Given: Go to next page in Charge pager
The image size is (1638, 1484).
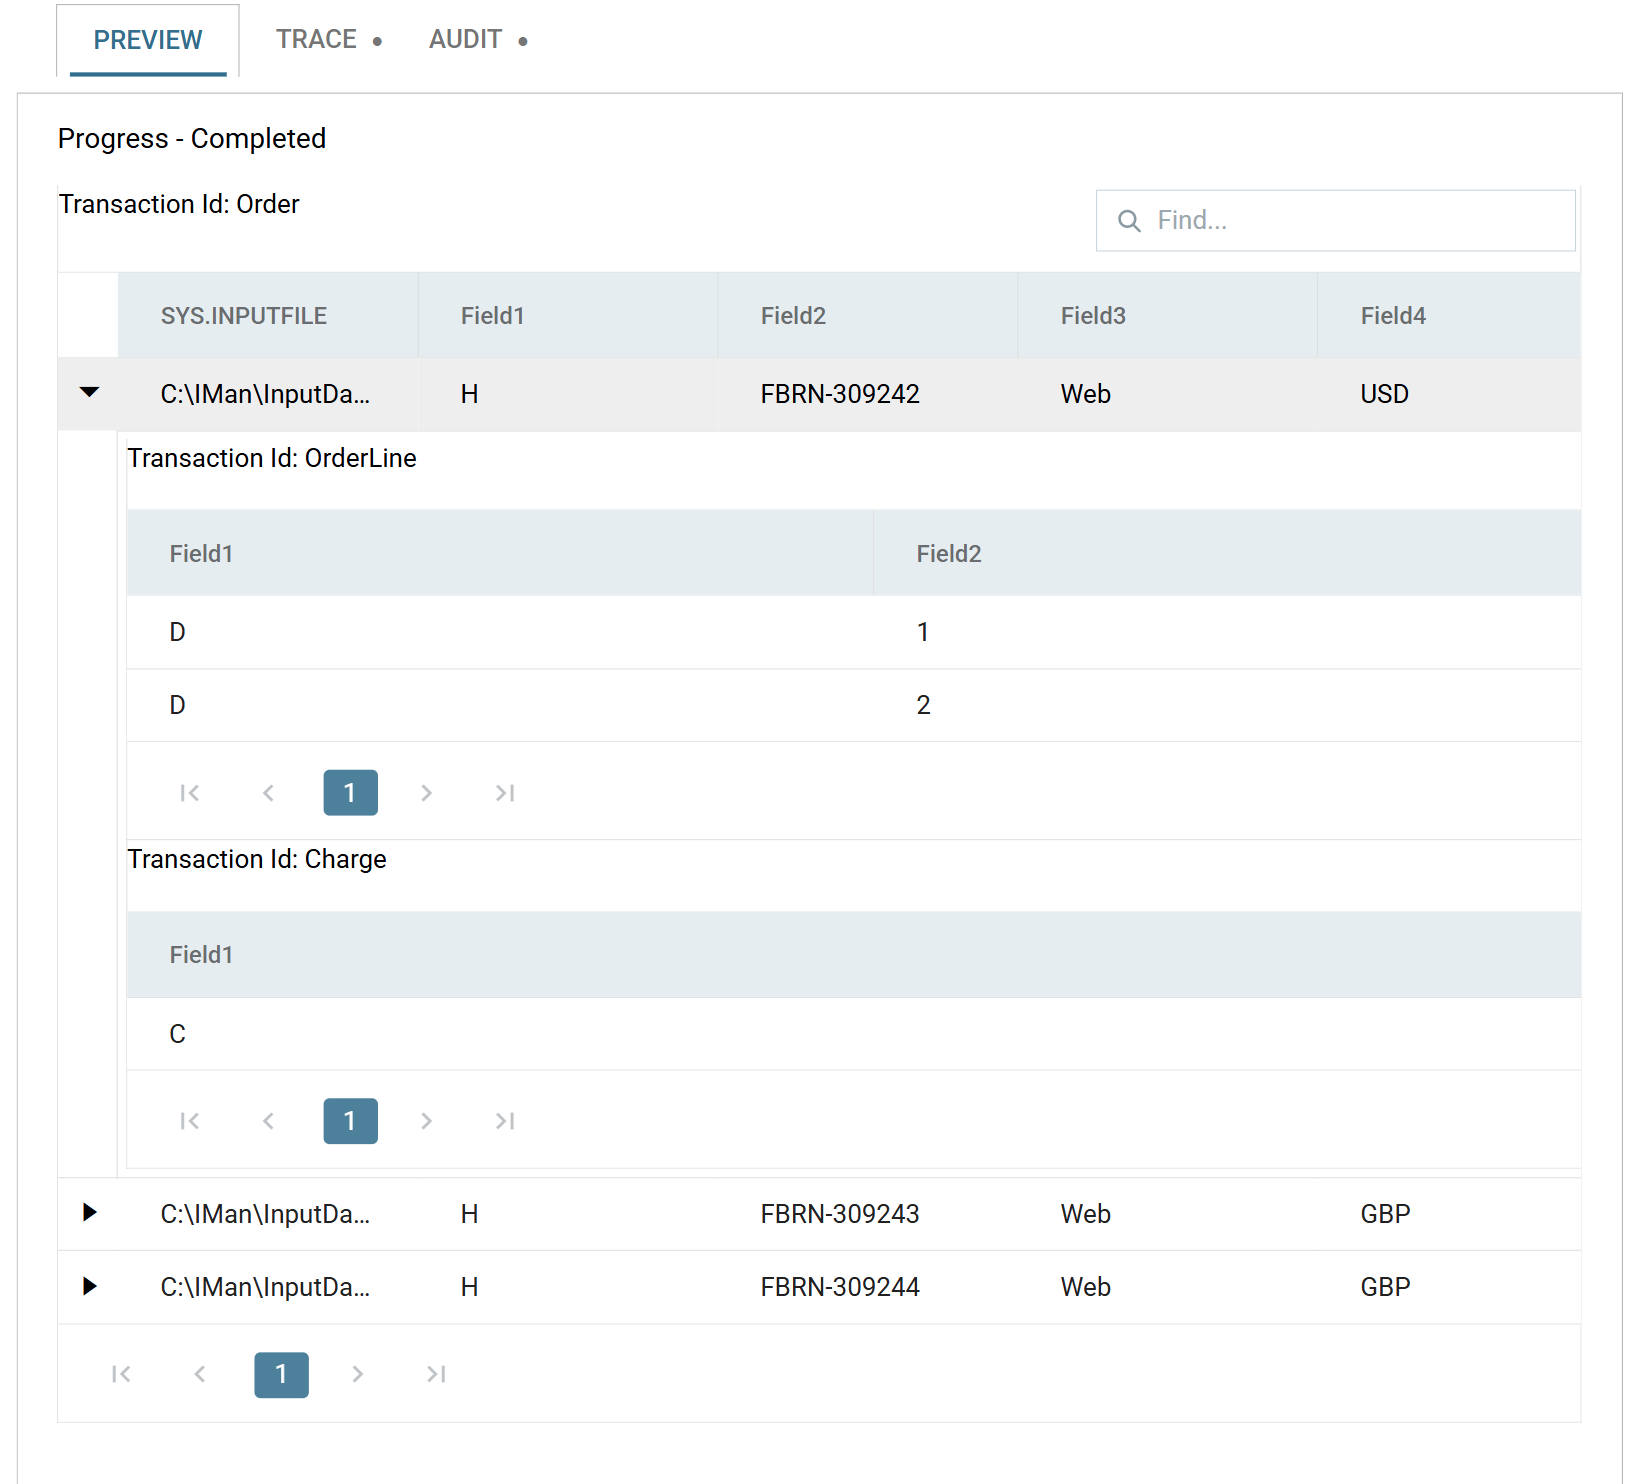Looking at the screenshot, I should [427, 1121].
